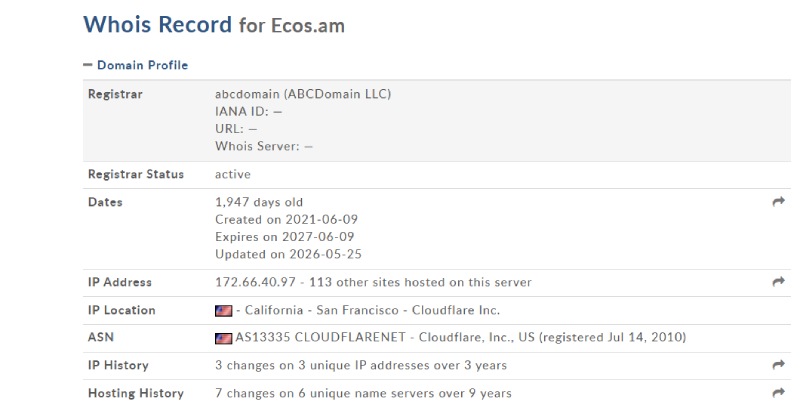Click 'Created on 2021-06-09' text
800x417 pixels.
[286, 219]
